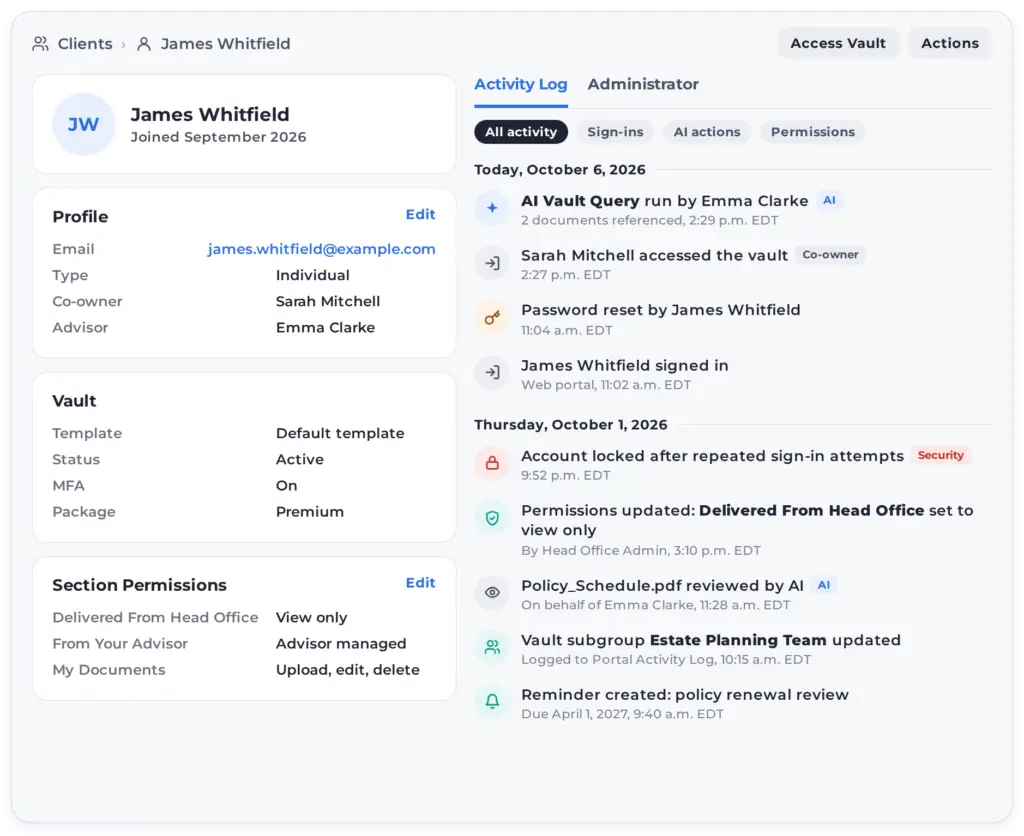Viewport: 1024px width, 836px height.
Task: Click the MFA 'On' value
Action: (x=287, y=486)
